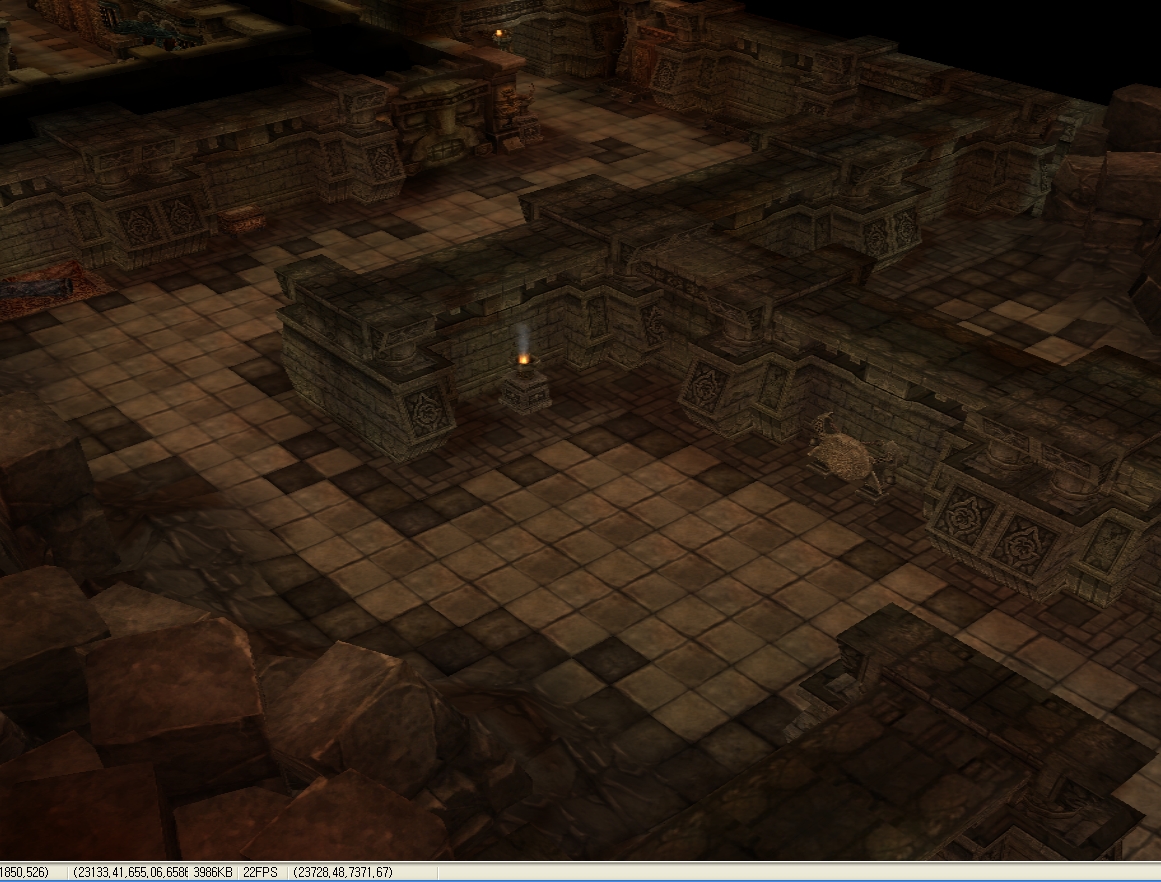Click the flaming brazier in the courtyard center

pyautogui.click(x=524, y=382)
